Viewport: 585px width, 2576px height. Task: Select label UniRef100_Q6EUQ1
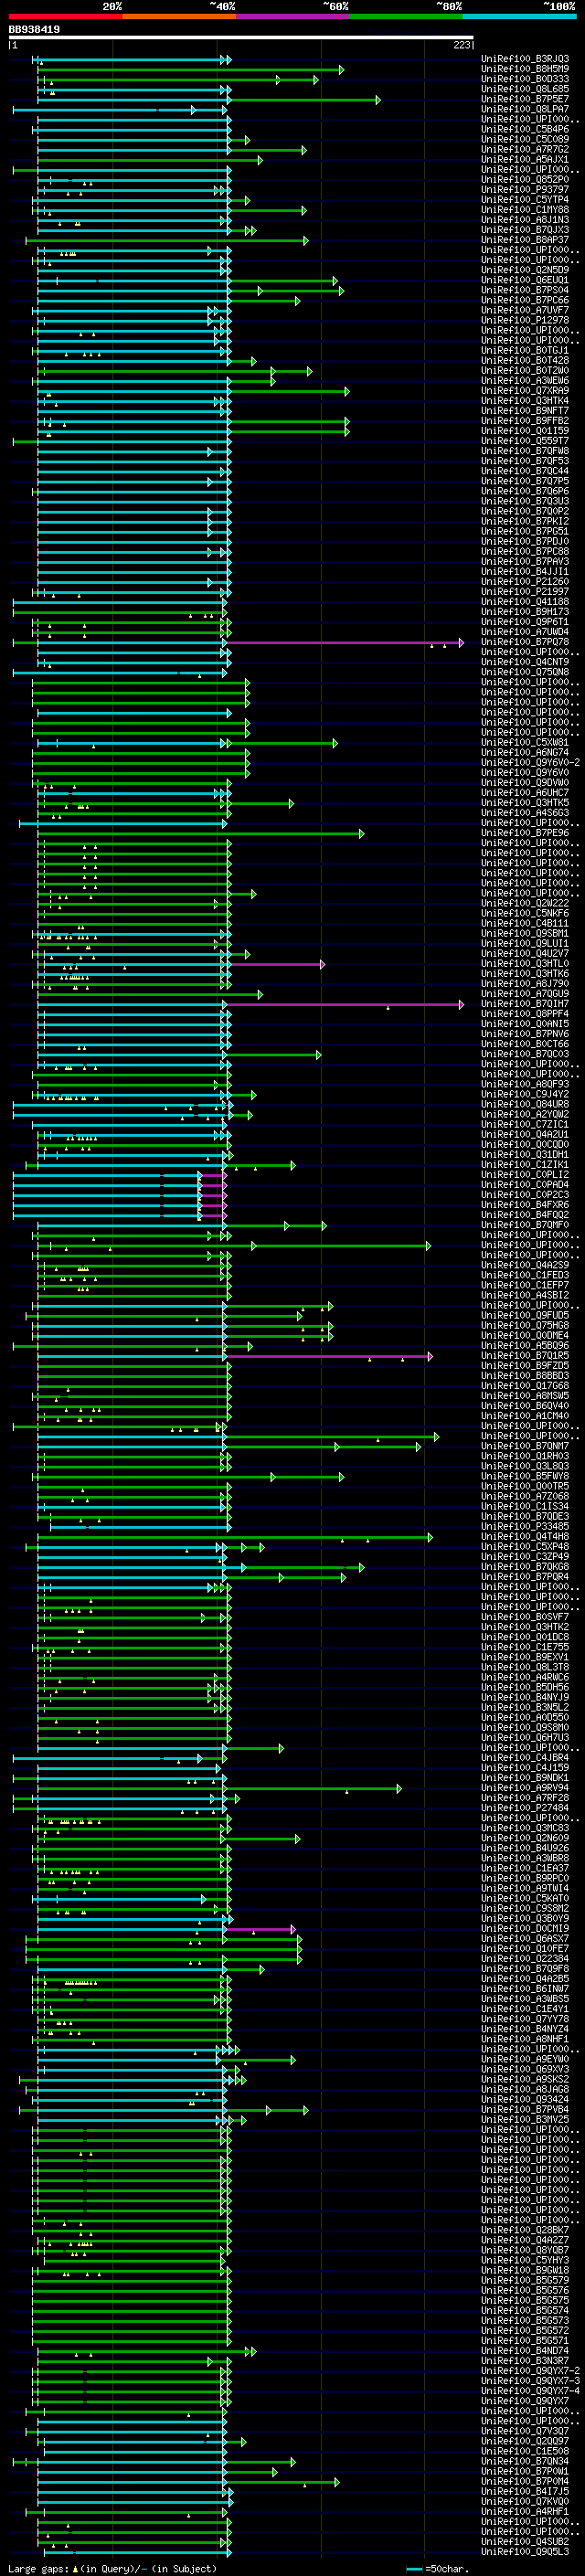(525, 280)
